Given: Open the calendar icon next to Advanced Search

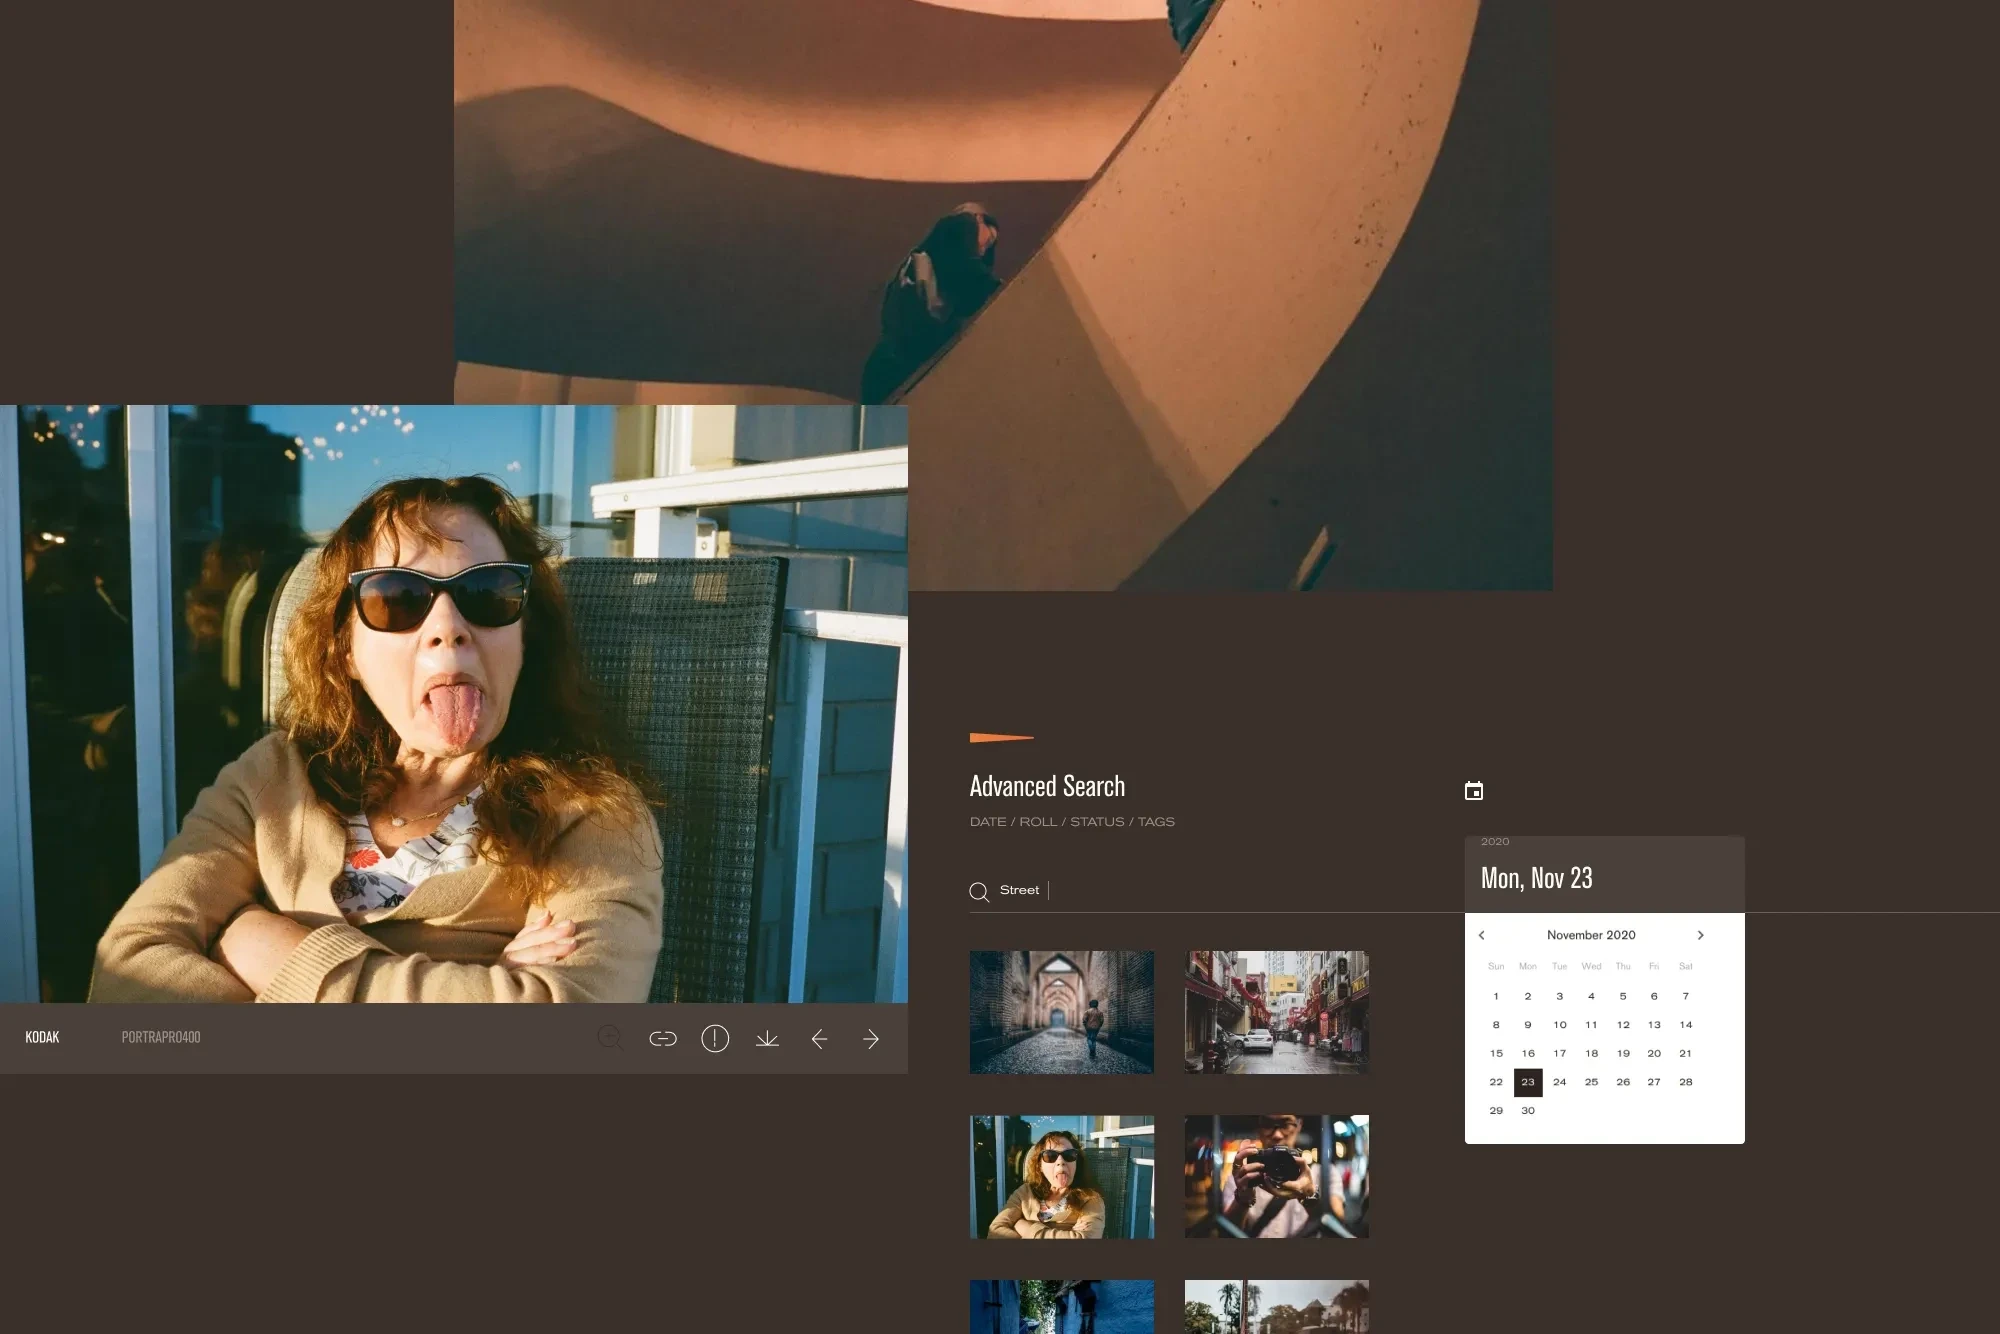Looking at the screenshot, I should tap(1474, 791).
